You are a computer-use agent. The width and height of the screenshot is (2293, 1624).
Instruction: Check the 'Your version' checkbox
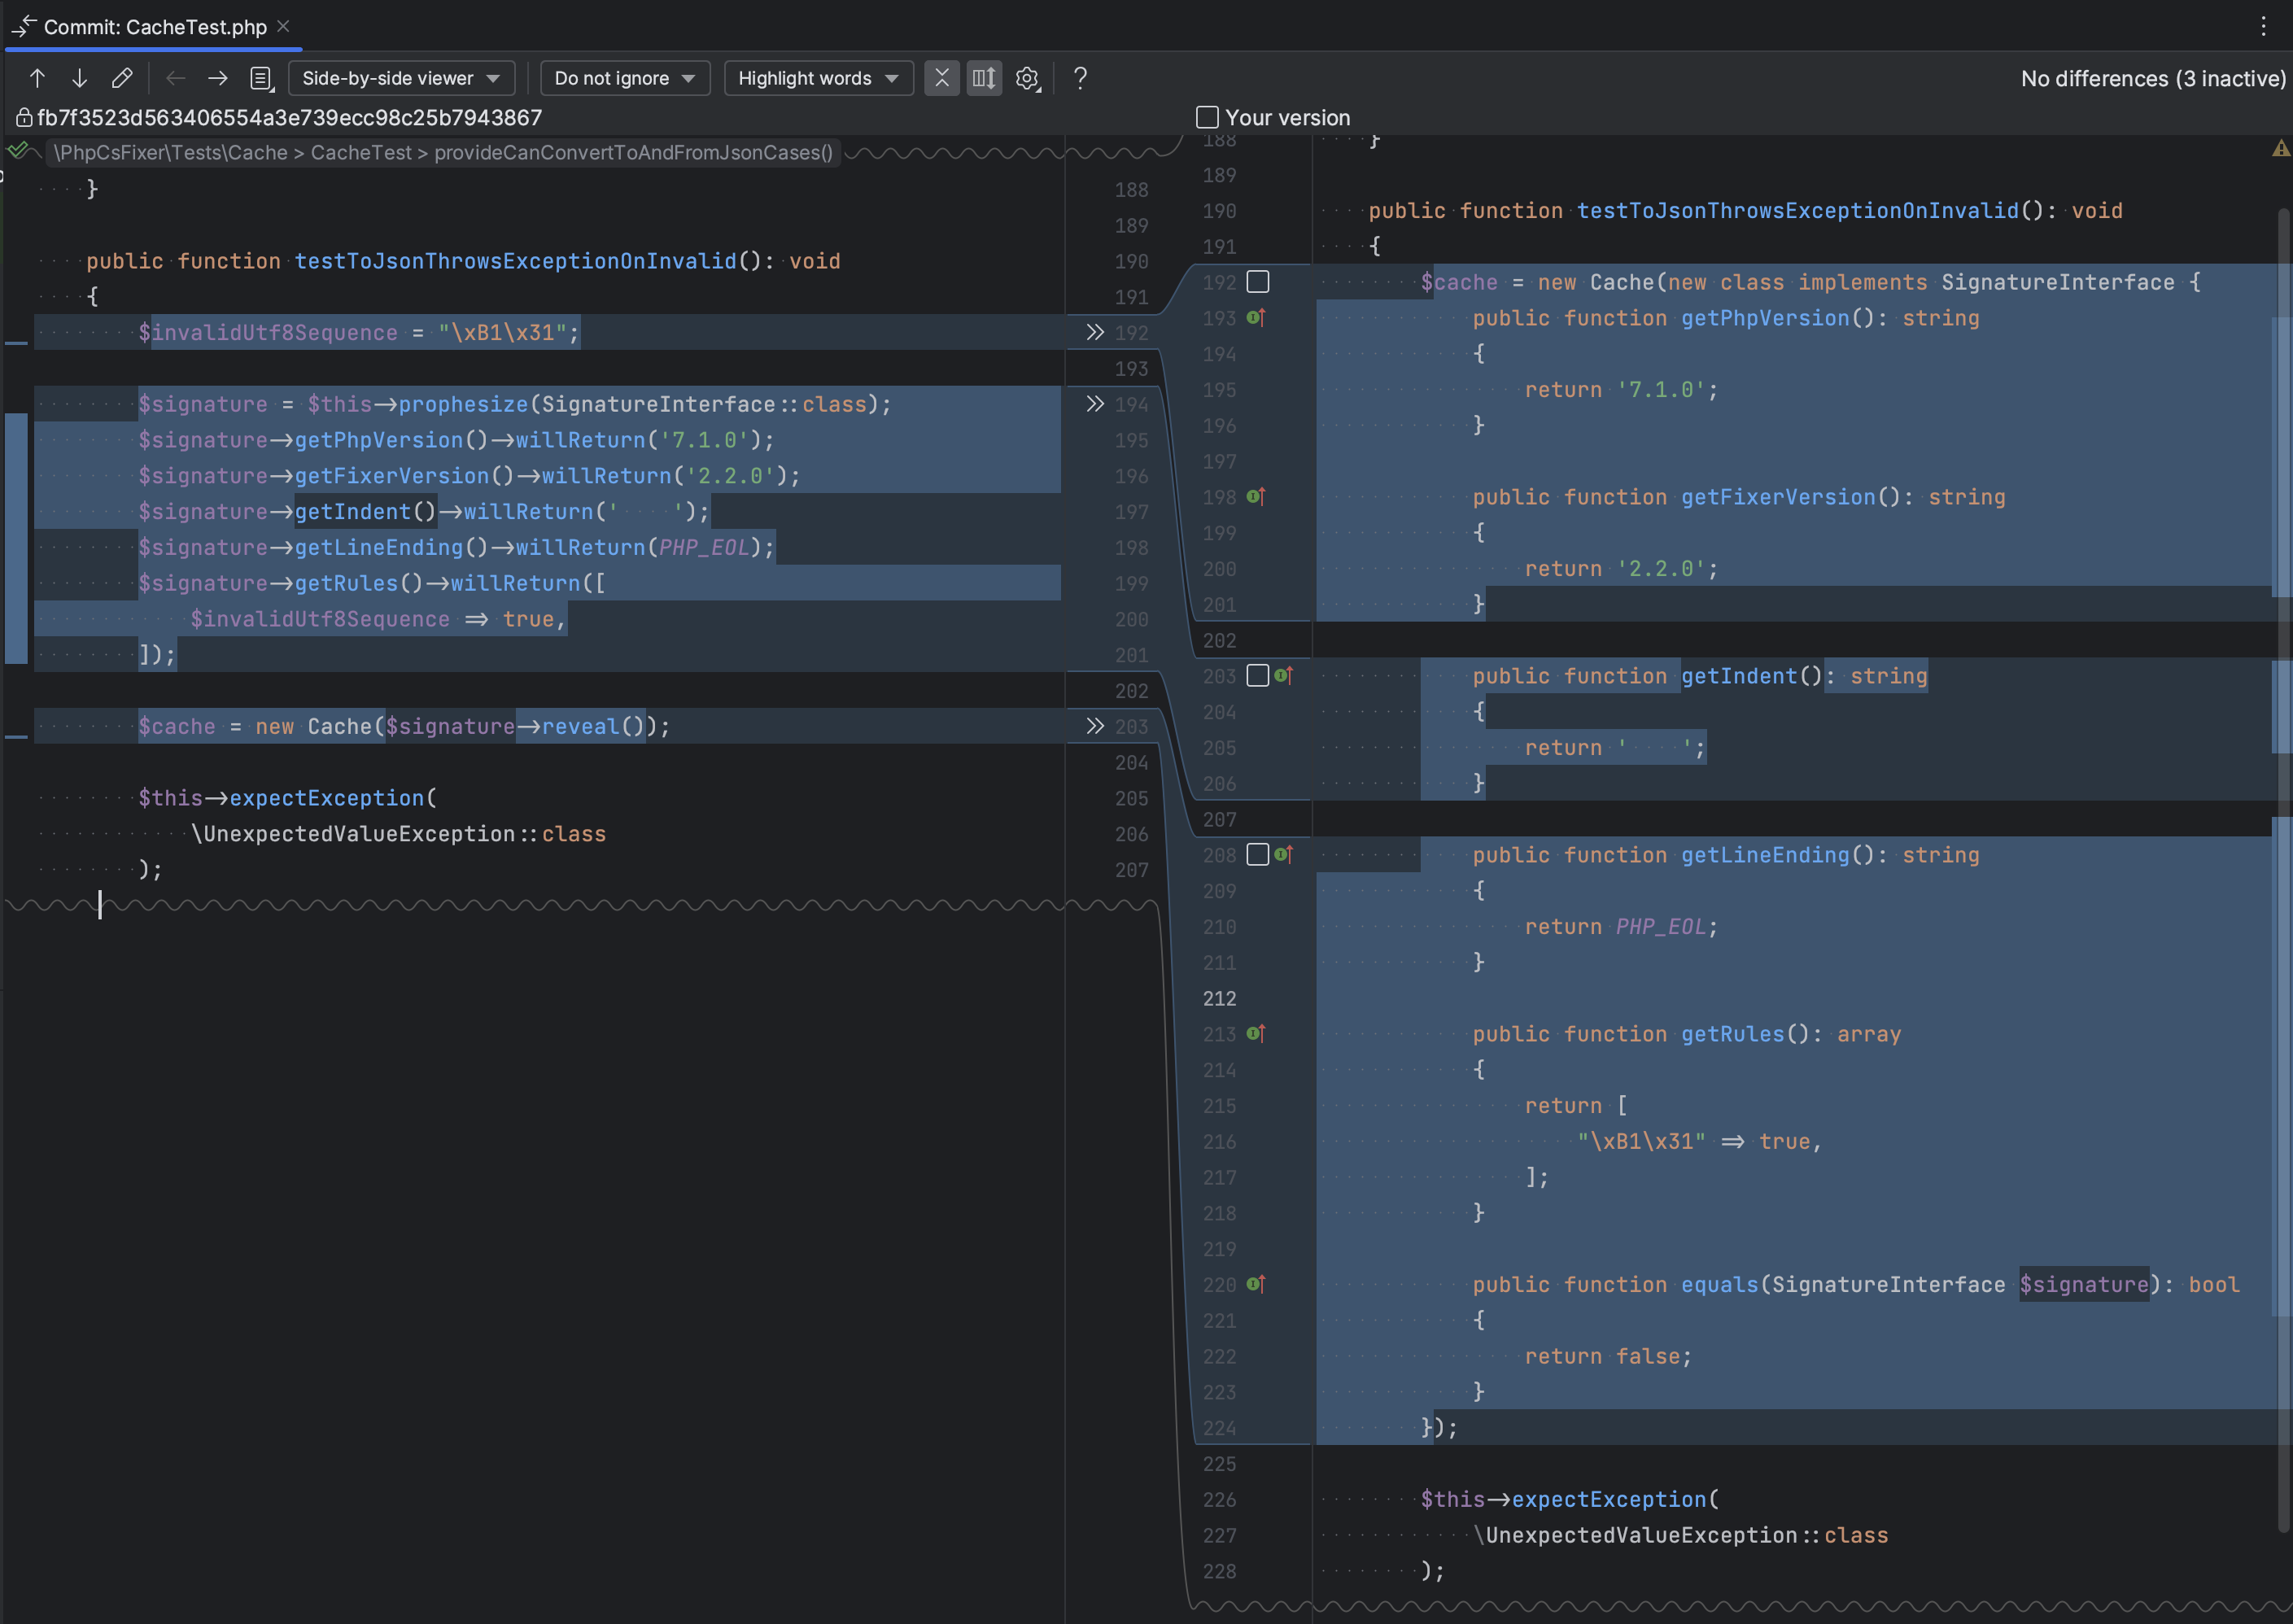coord(1207,118)
